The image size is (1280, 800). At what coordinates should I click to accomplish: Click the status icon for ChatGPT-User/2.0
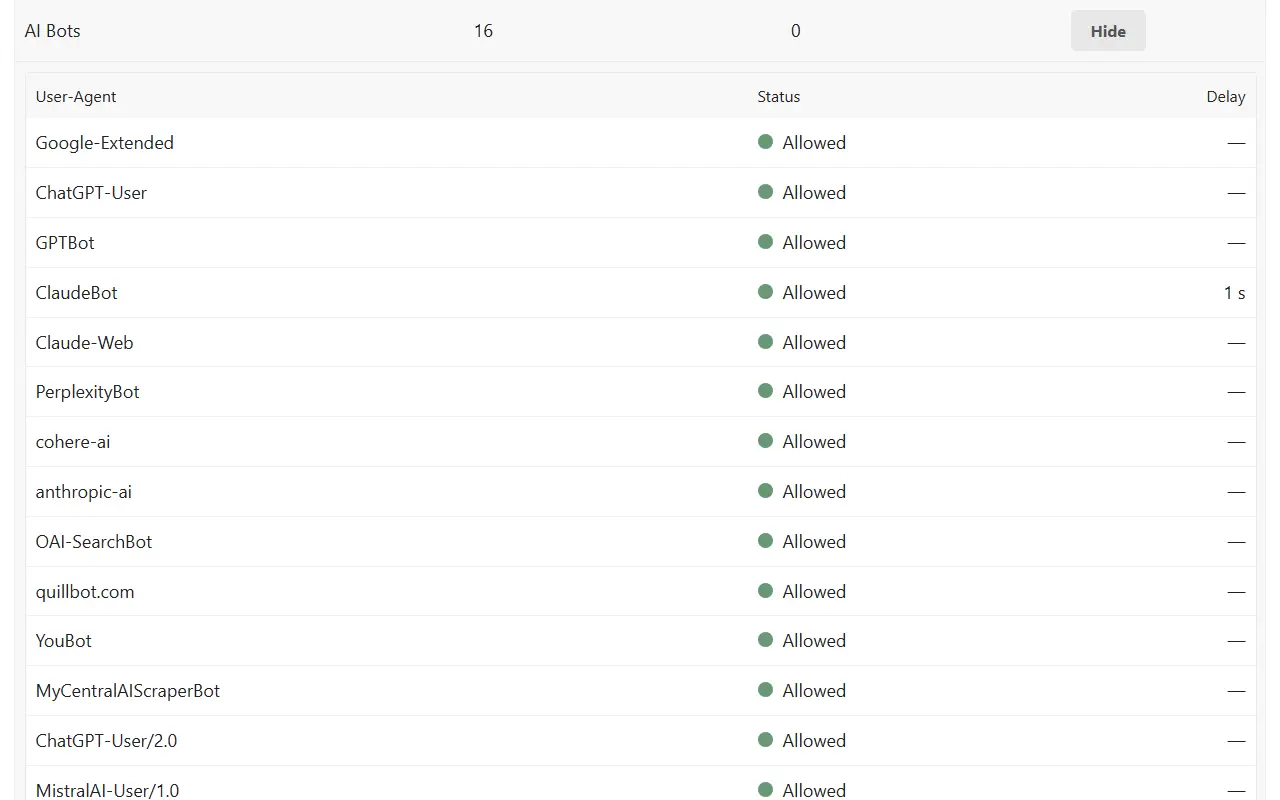tap(765, 740)
